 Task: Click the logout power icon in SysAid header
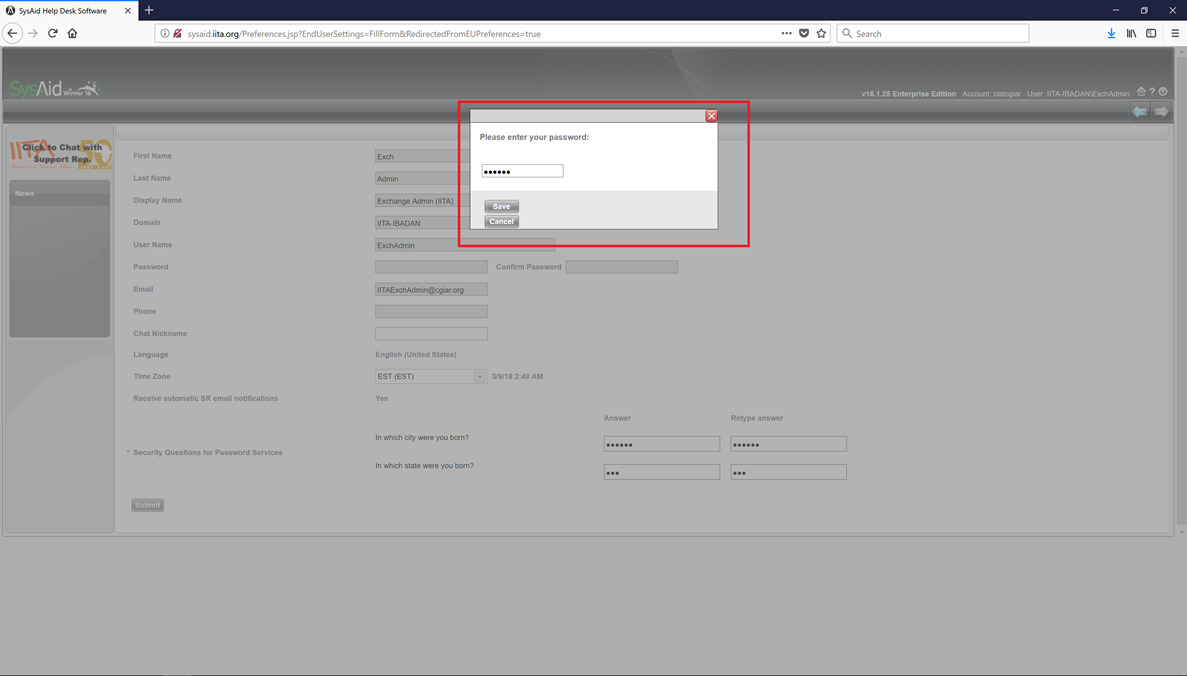[x=1163, y=91]
